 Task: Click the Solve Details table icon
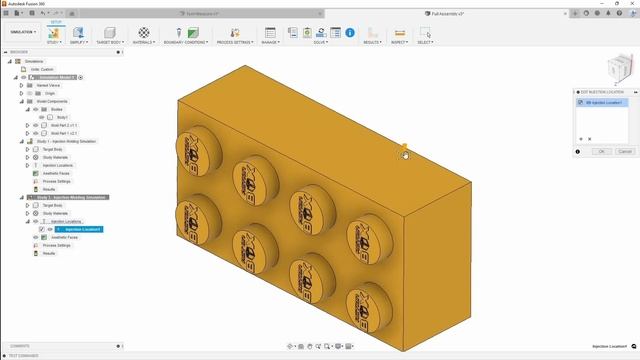pyautogui.click(x=336, y=33)
